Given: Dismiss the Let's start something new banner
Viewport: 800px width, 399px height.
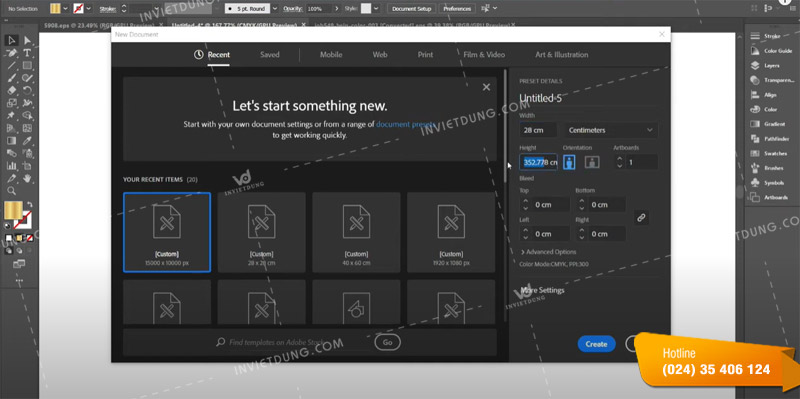Looking at the screenshot, I should click(486, 87).
